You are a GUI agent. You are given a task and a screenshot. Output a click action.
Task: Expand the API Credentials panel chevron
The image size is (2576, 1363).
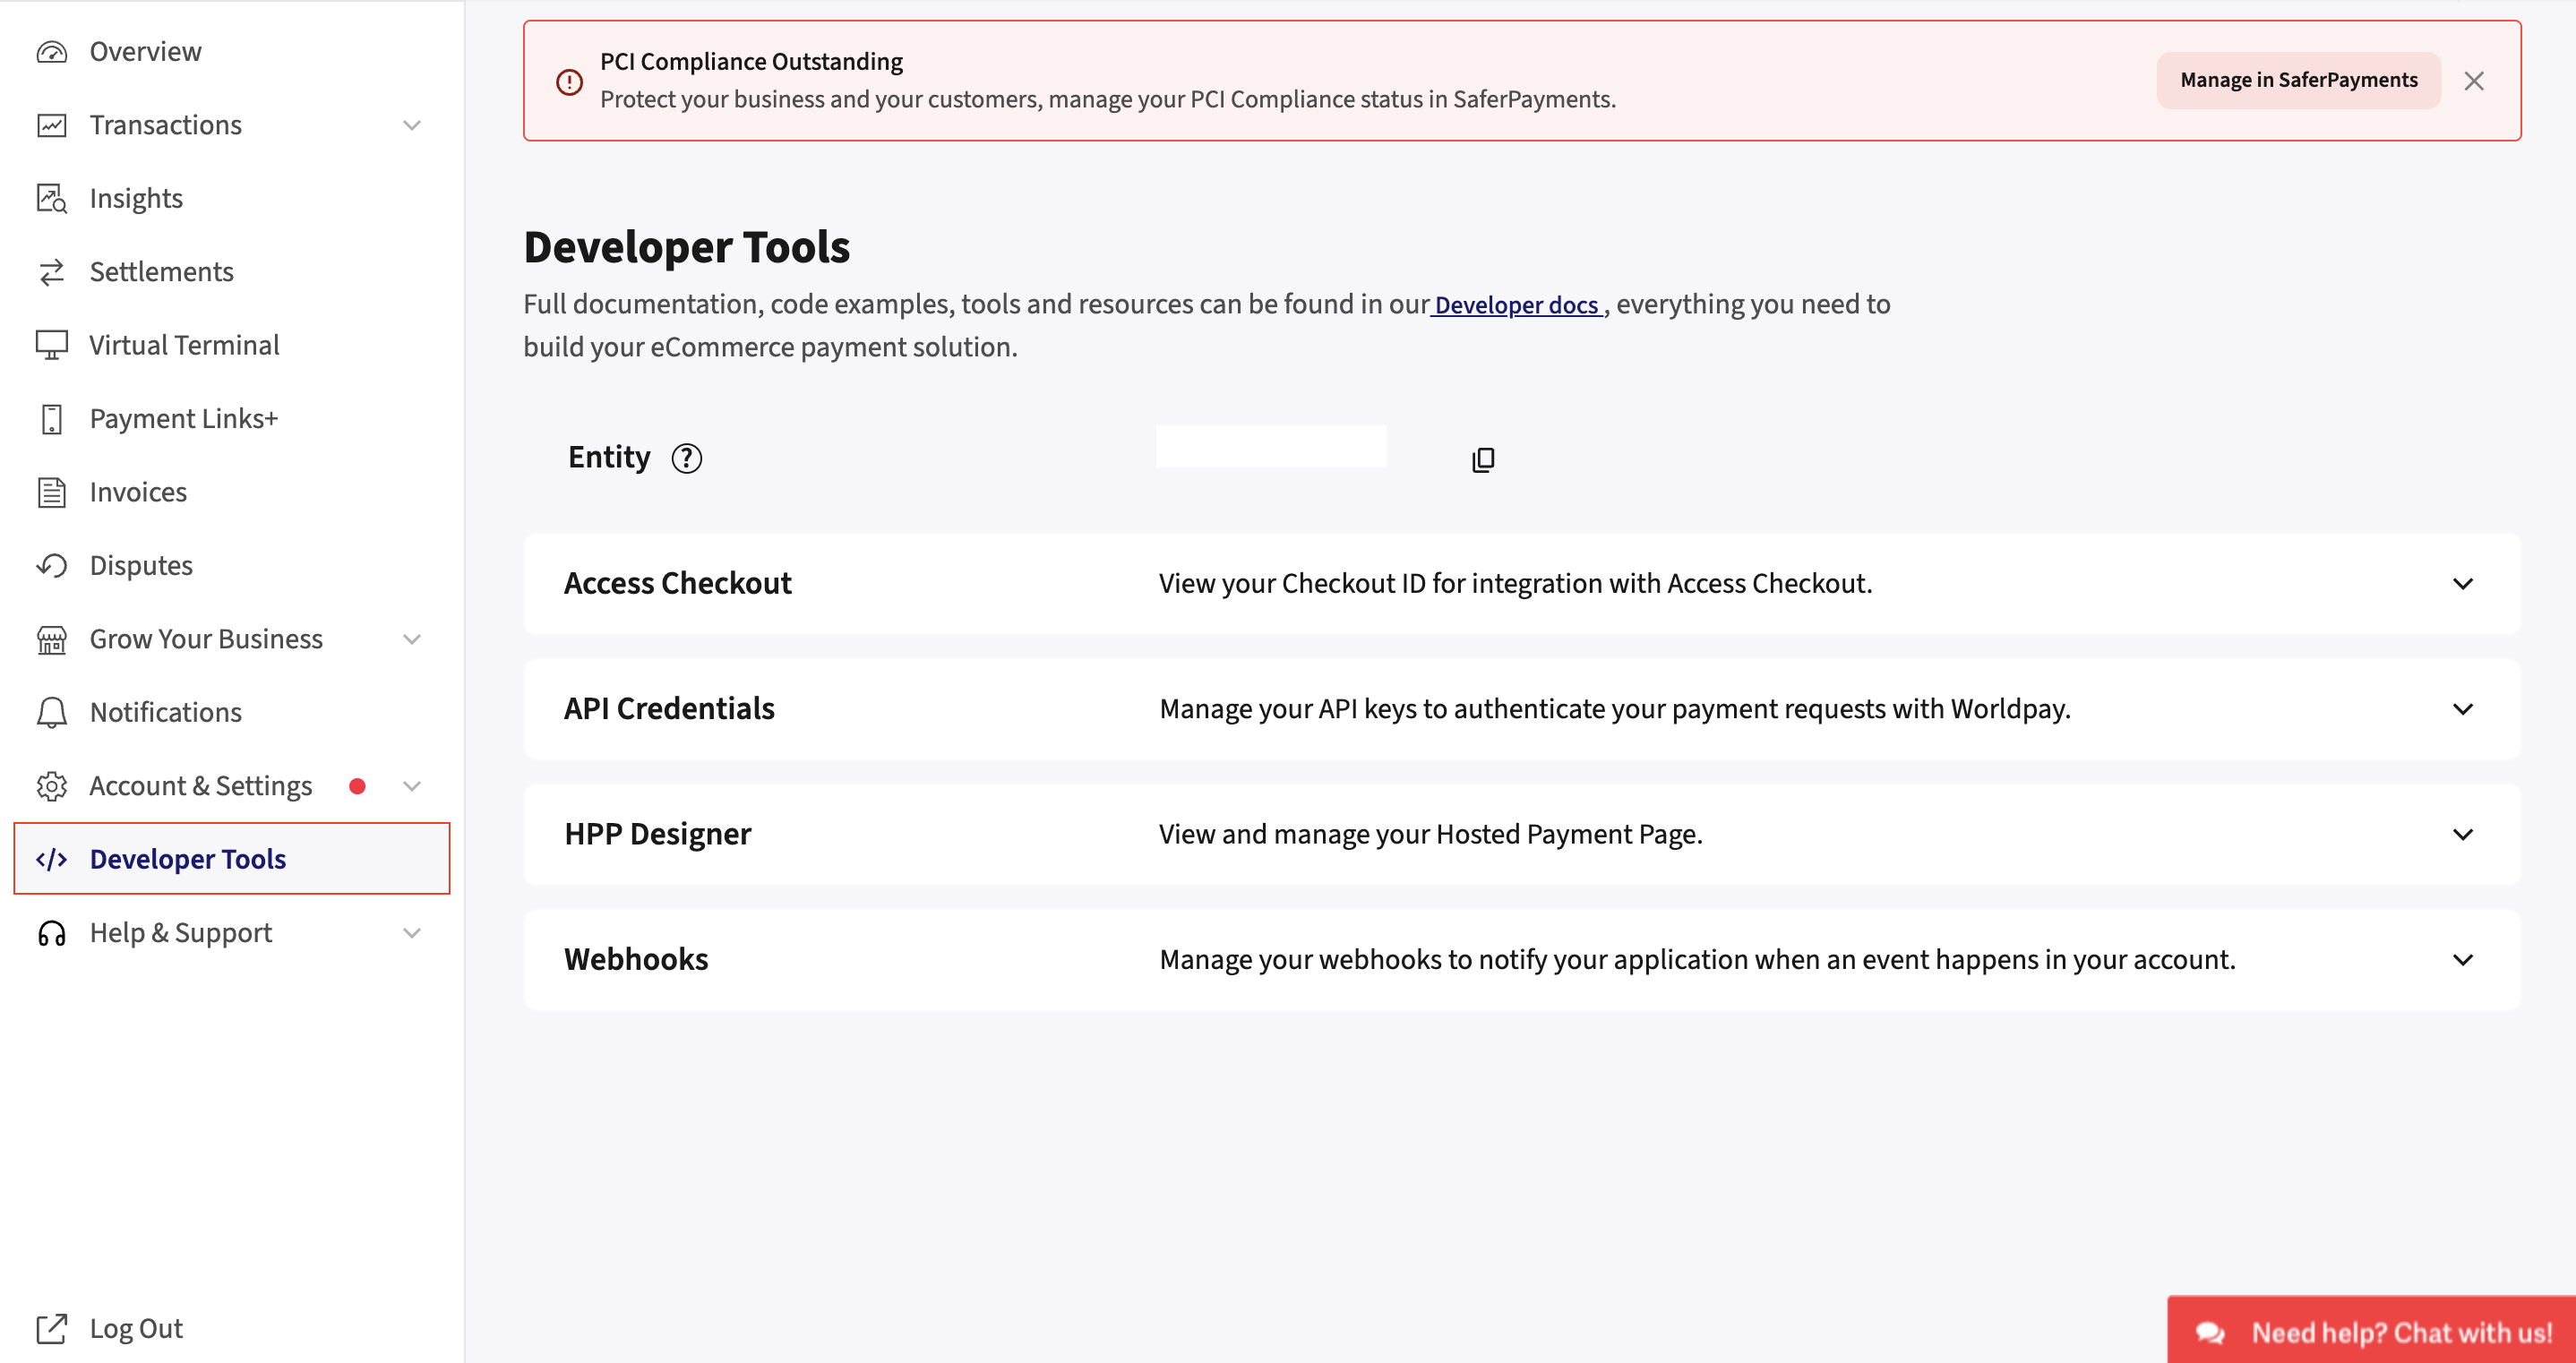pyautogui.click(x=2462, y=709)
